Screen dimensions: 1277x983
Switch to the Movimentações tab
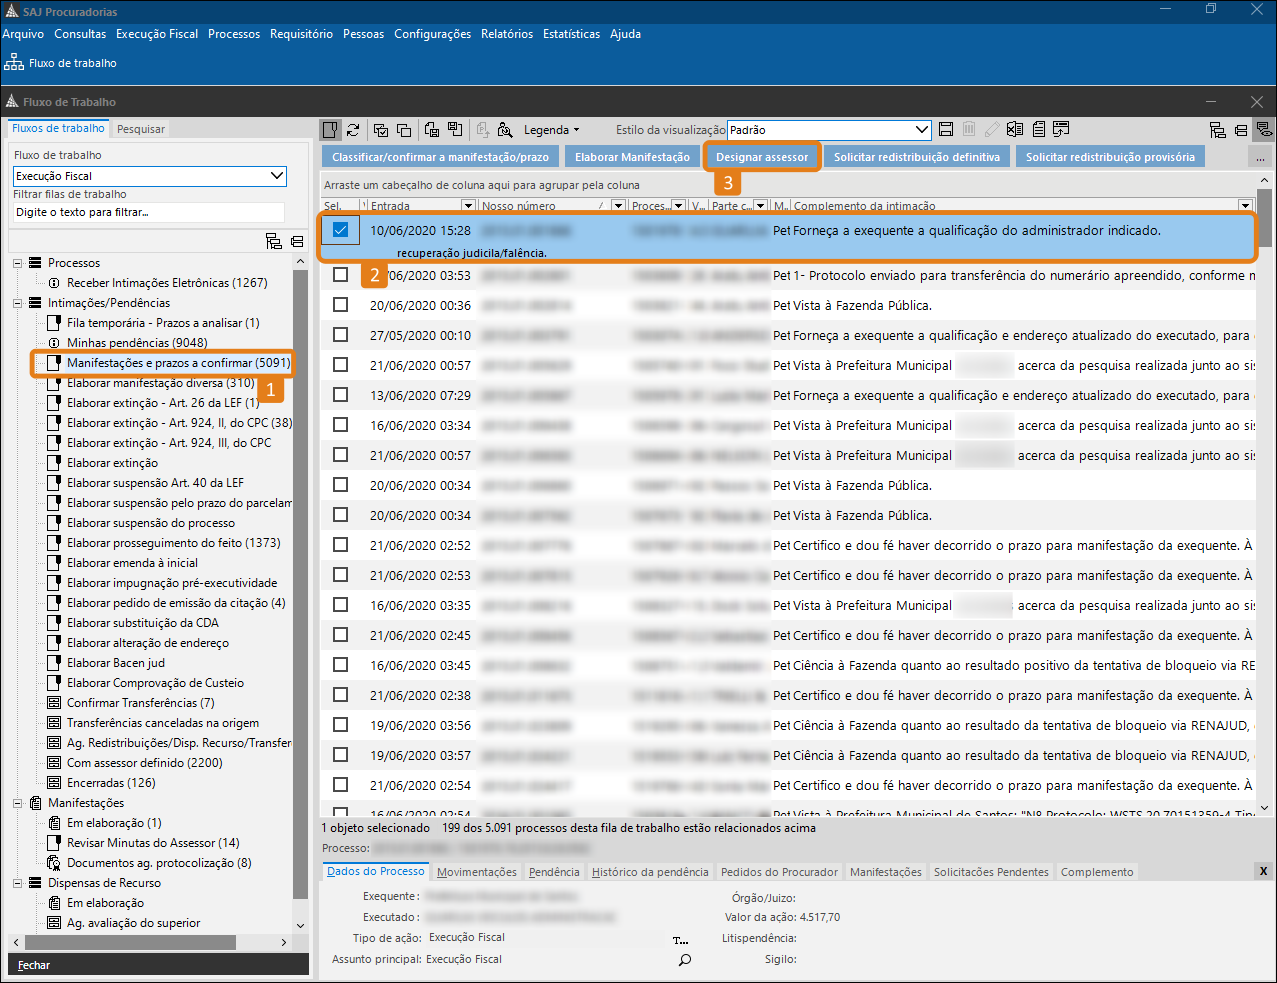click(476, 872)
